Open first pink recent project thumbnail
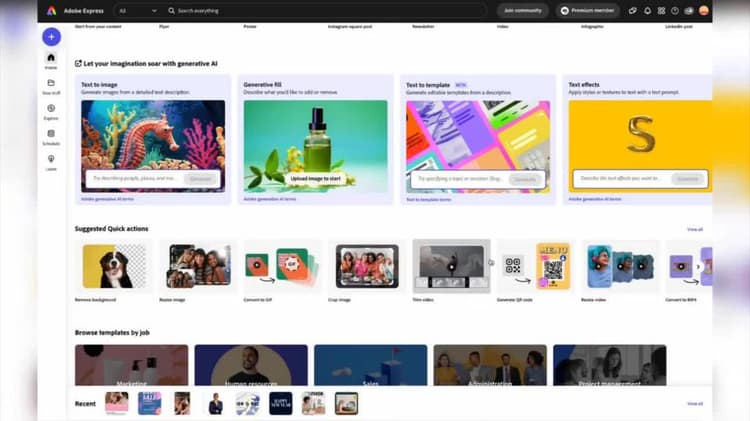Image resolution: width=750 pixels, height=421 pixels. click(x=117, y=403)
